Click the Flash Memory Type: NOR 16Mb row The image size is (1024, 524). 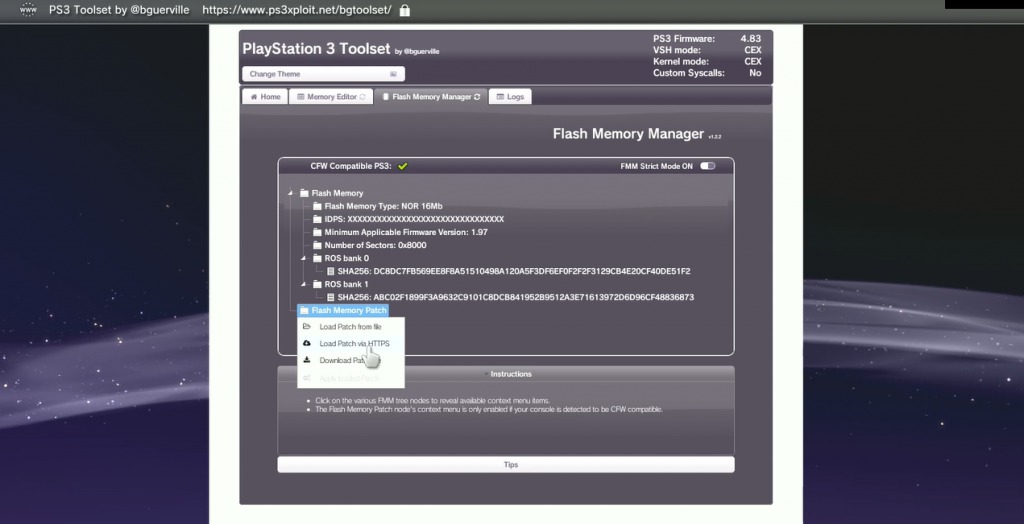tap(383, 206)
